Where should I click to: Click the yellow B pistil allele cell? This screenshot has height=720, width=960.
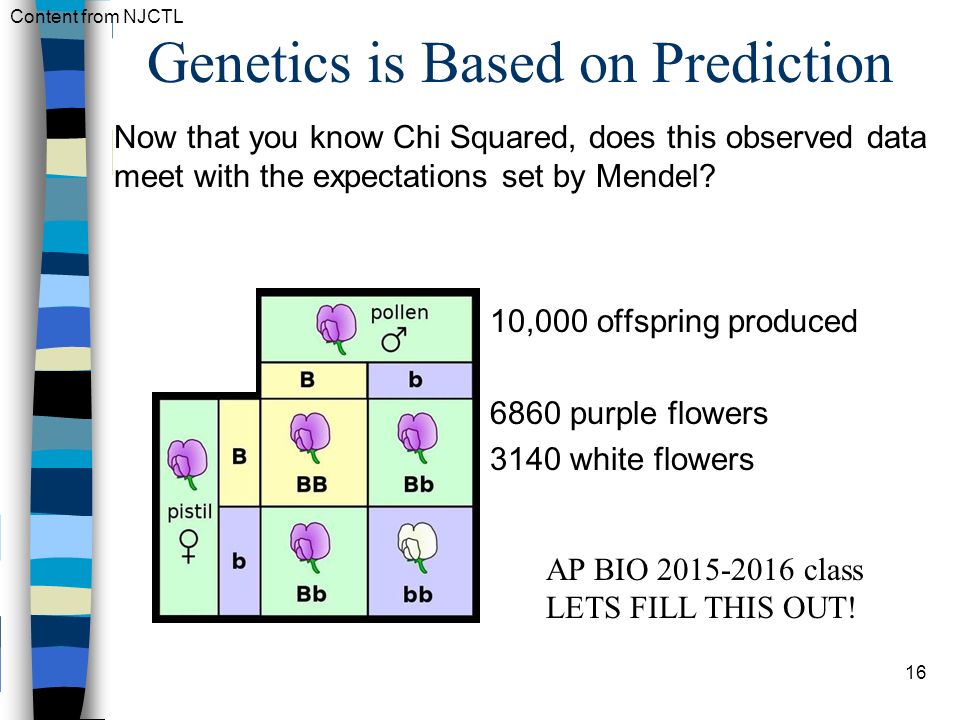(x=239, y=453)
